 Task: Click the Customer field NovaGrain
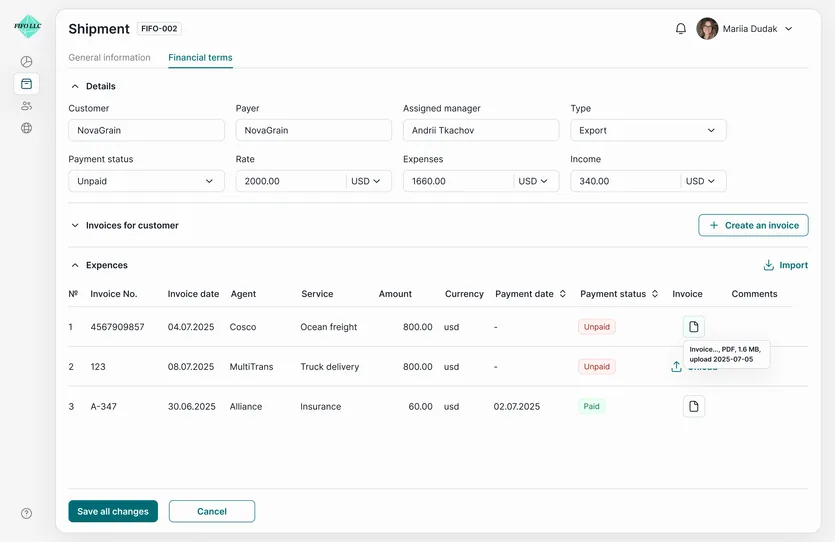[146, 130]
